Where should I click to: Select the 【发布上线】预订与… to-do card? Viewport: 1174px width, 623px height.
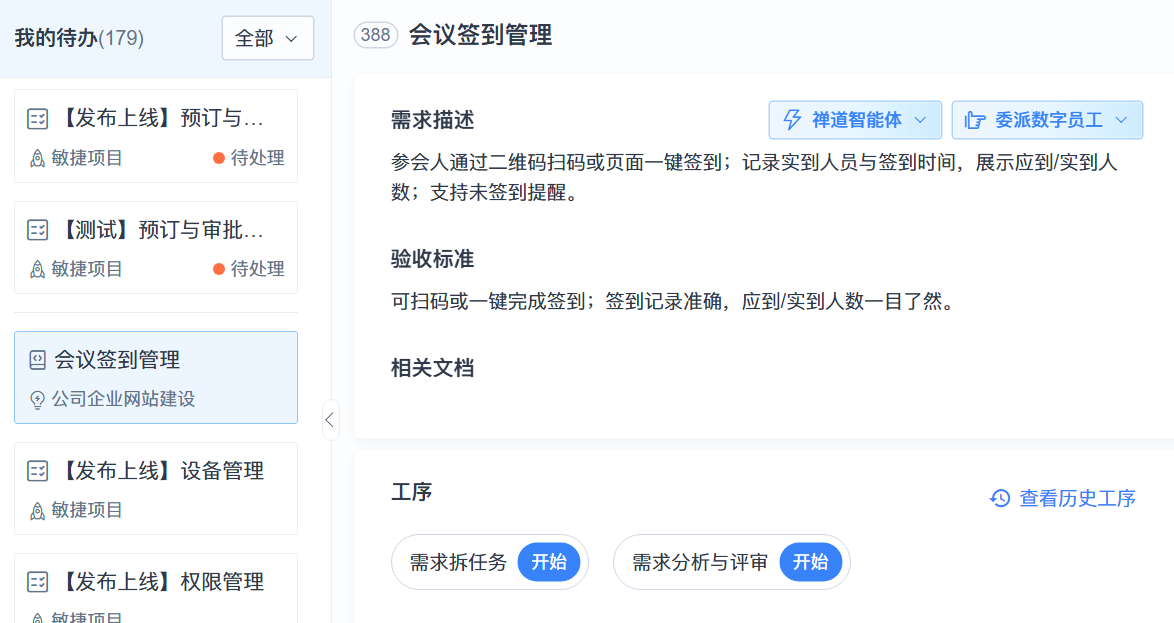click(x=156, y=136)
